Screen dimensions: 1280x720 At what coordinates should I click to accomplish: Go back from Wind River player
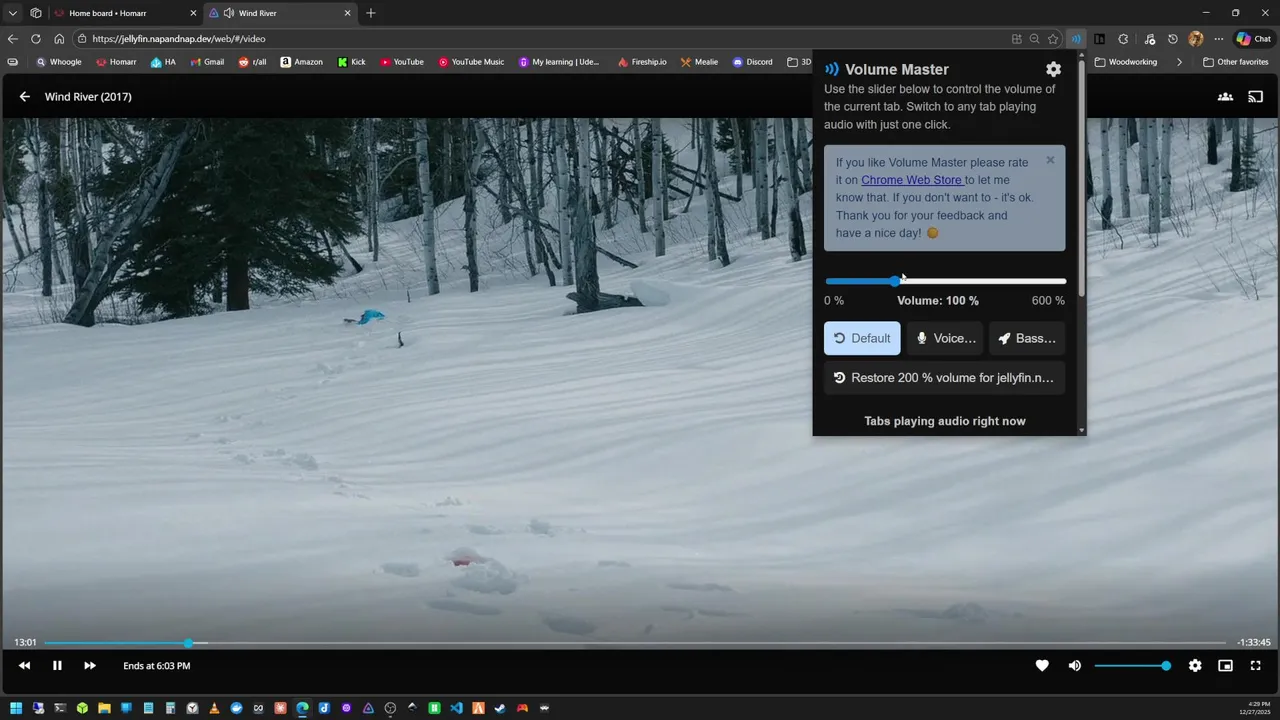(x=25, y=97)
